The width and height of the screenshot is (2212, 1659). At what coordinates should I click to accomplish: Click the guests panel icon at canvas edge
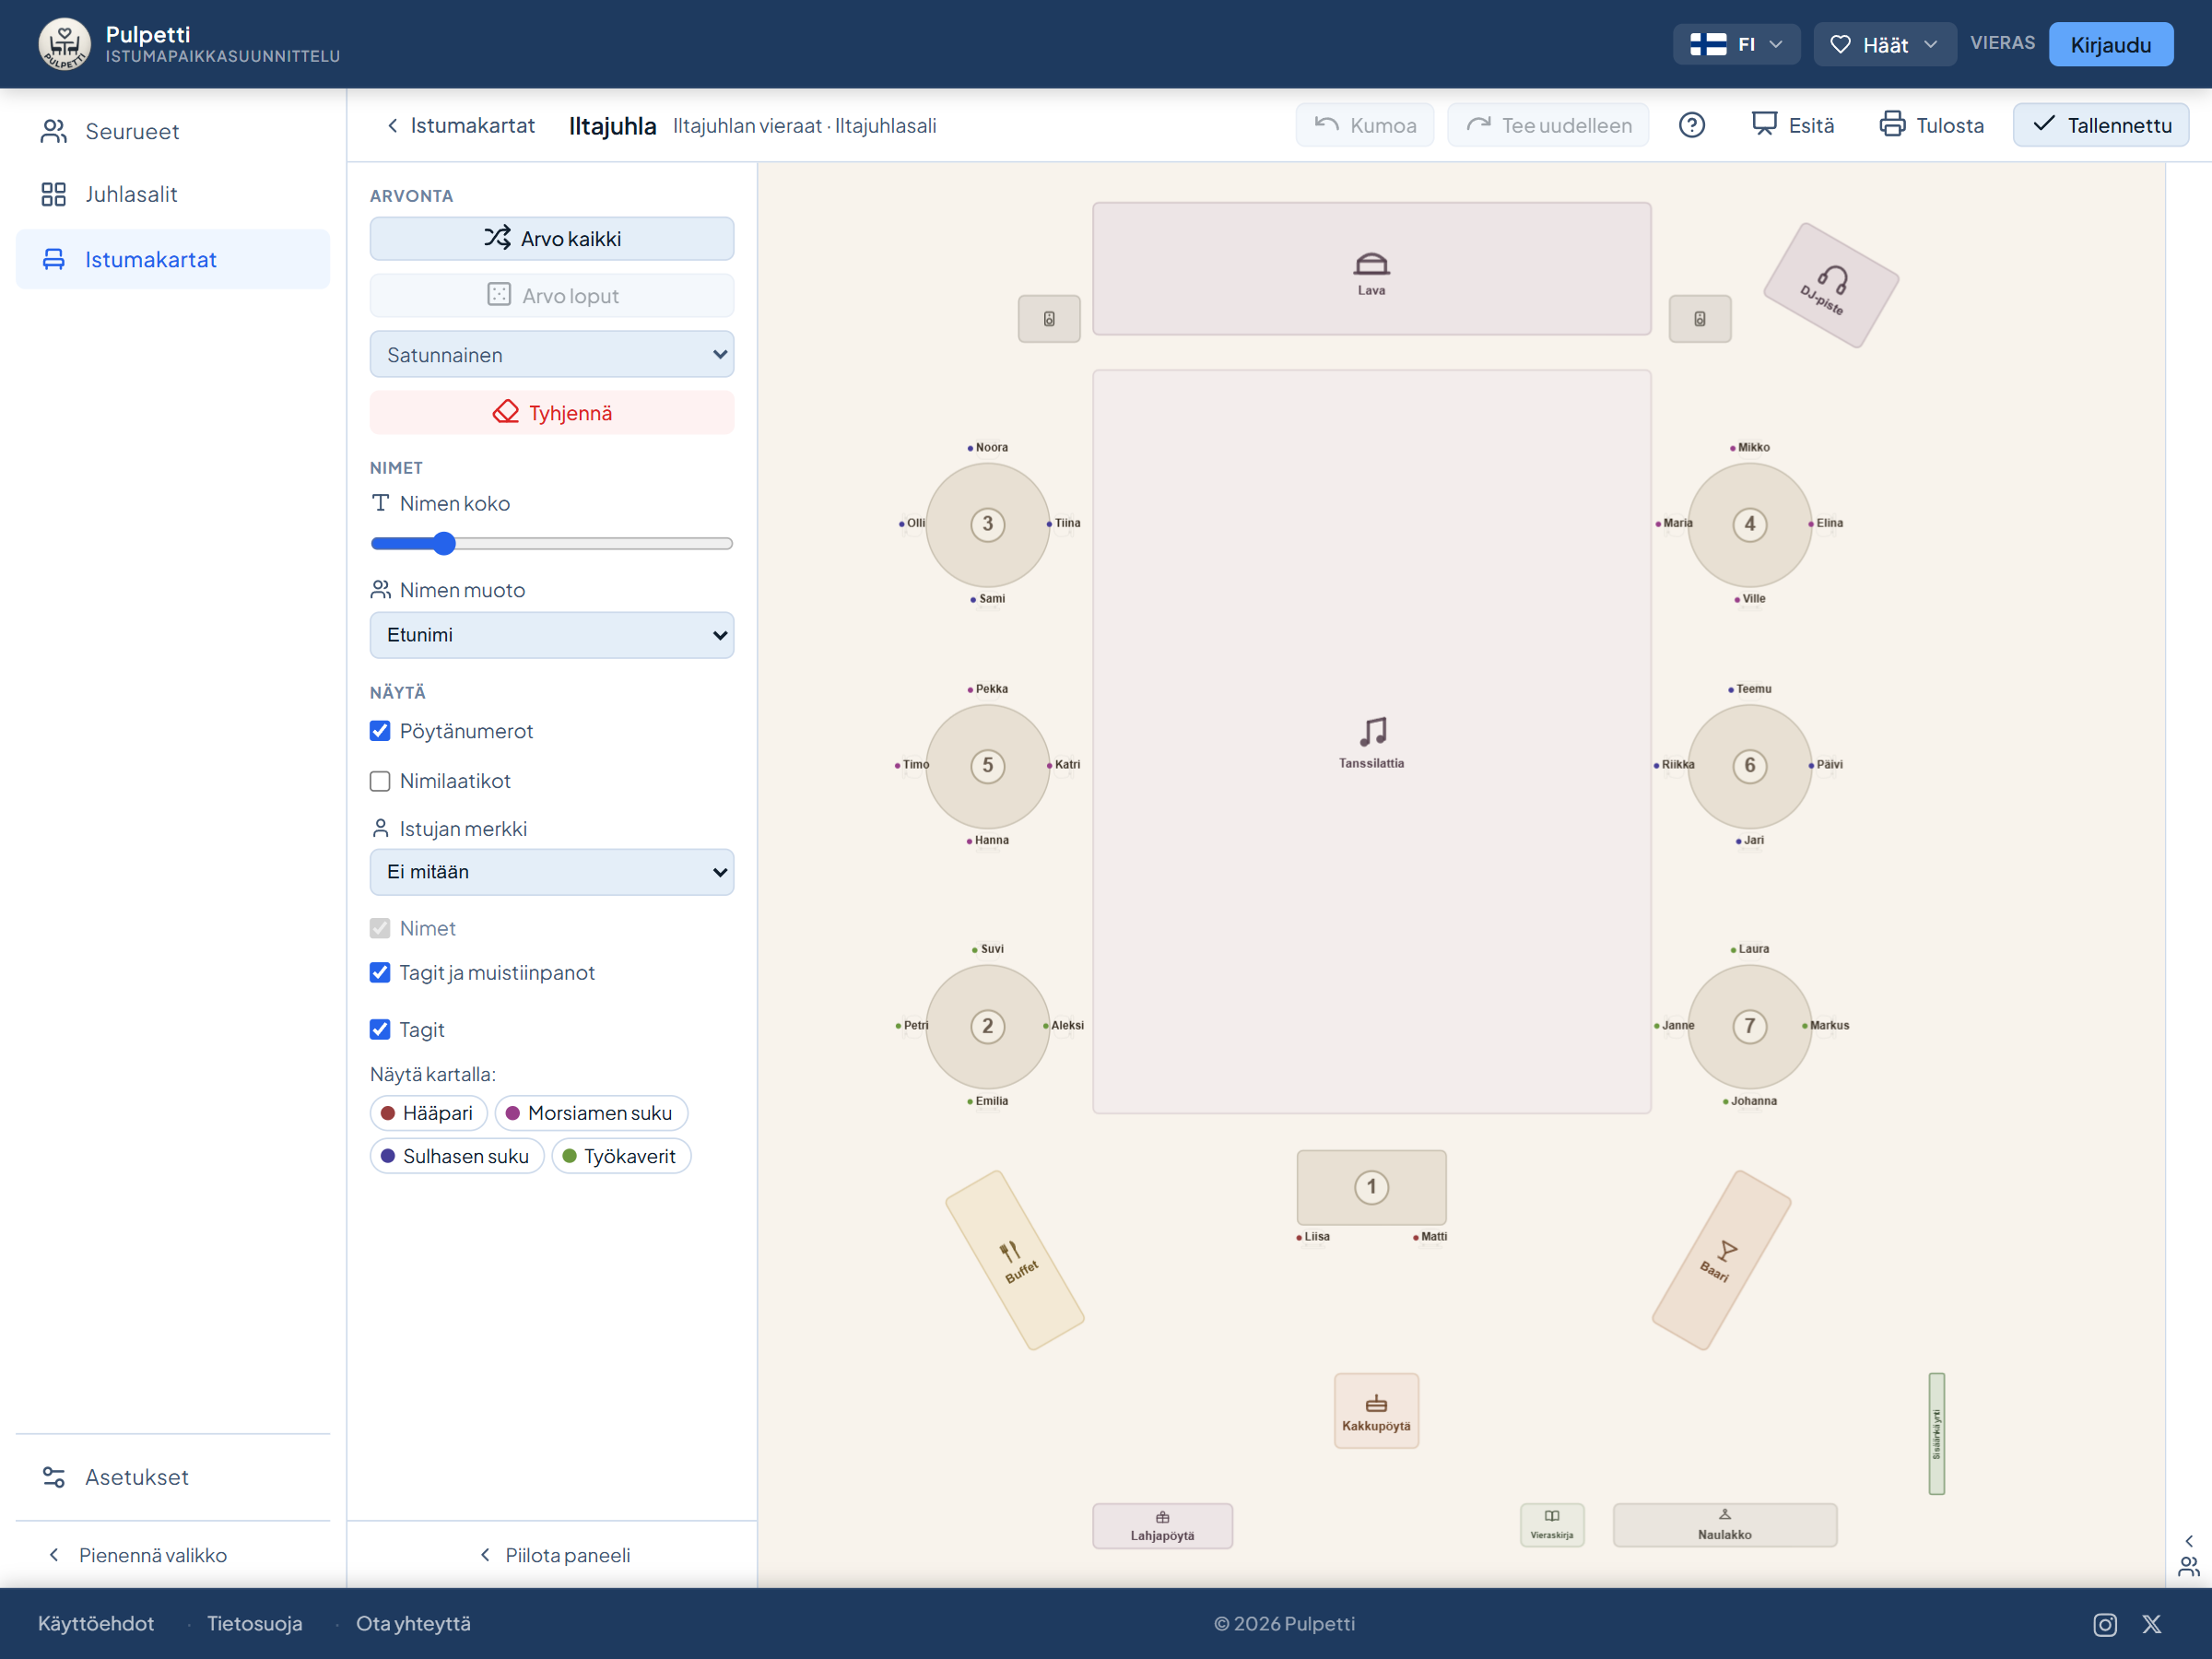click(x=2188, y=1567)
